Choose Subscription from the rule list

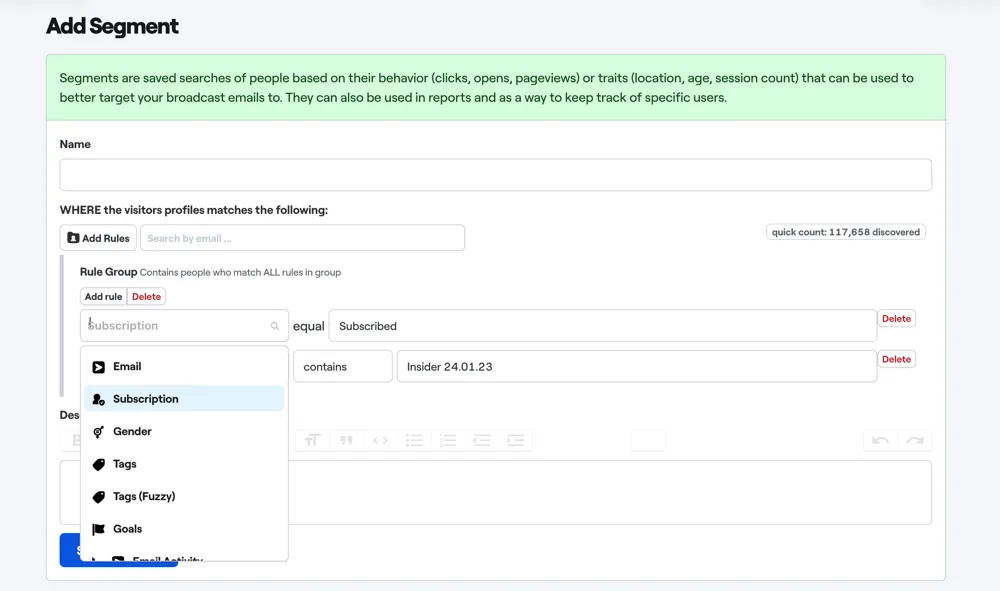point(145,399)
